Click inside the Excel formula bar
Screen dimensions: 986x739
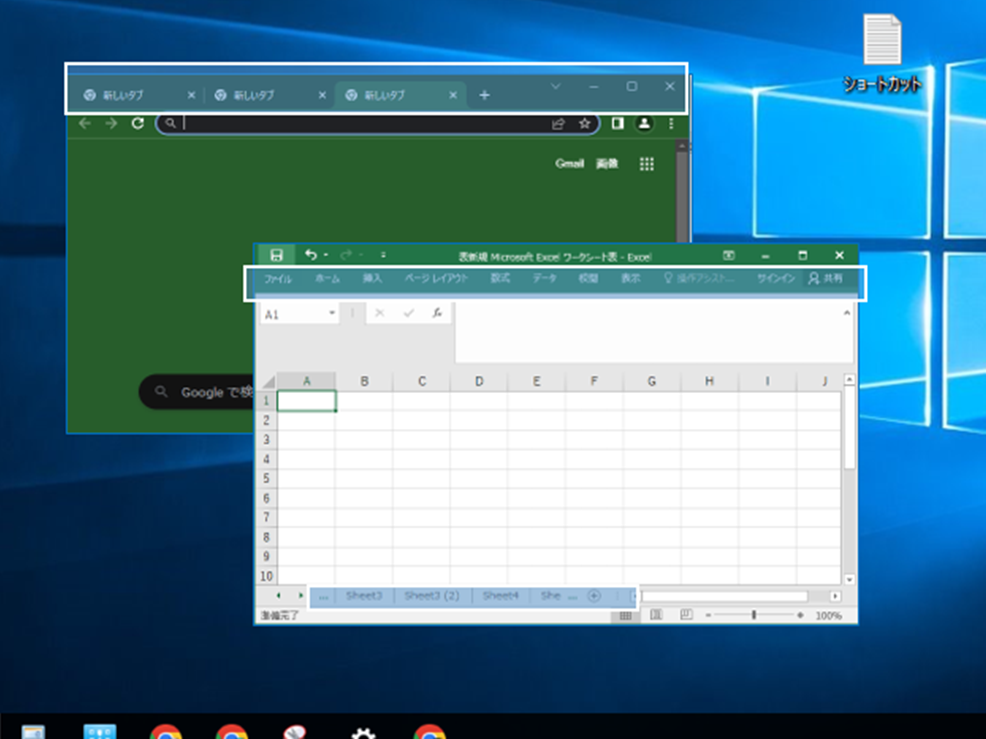[648, 332]
